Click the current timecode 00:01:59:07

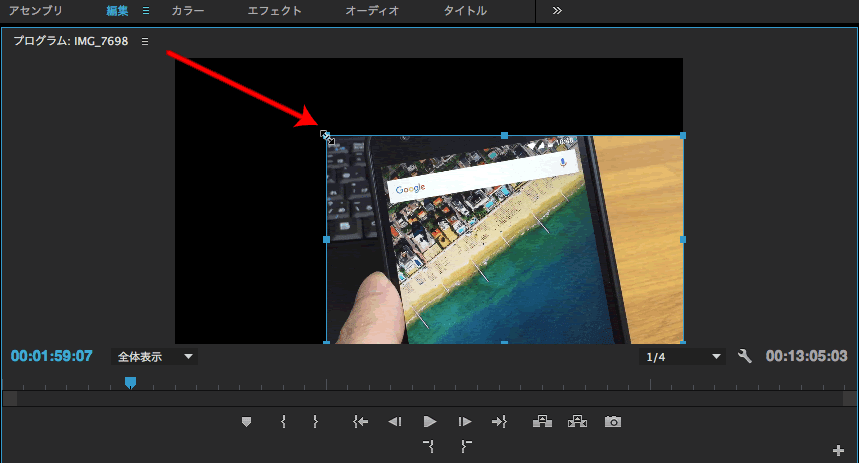[52, 356]
